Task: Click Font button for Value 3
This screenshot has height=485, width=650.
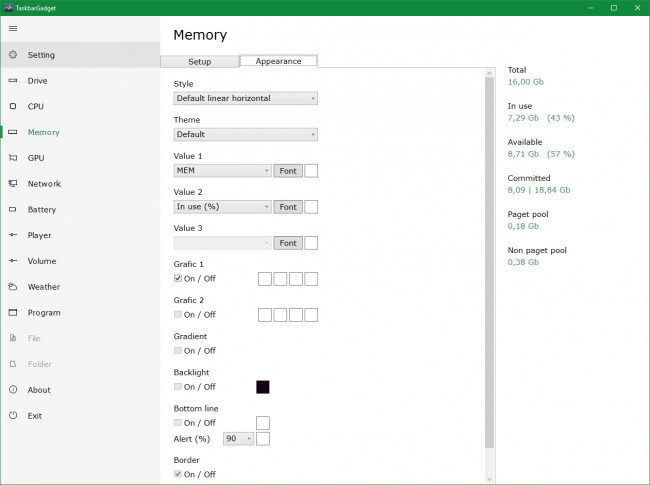Action: [288, 243]
